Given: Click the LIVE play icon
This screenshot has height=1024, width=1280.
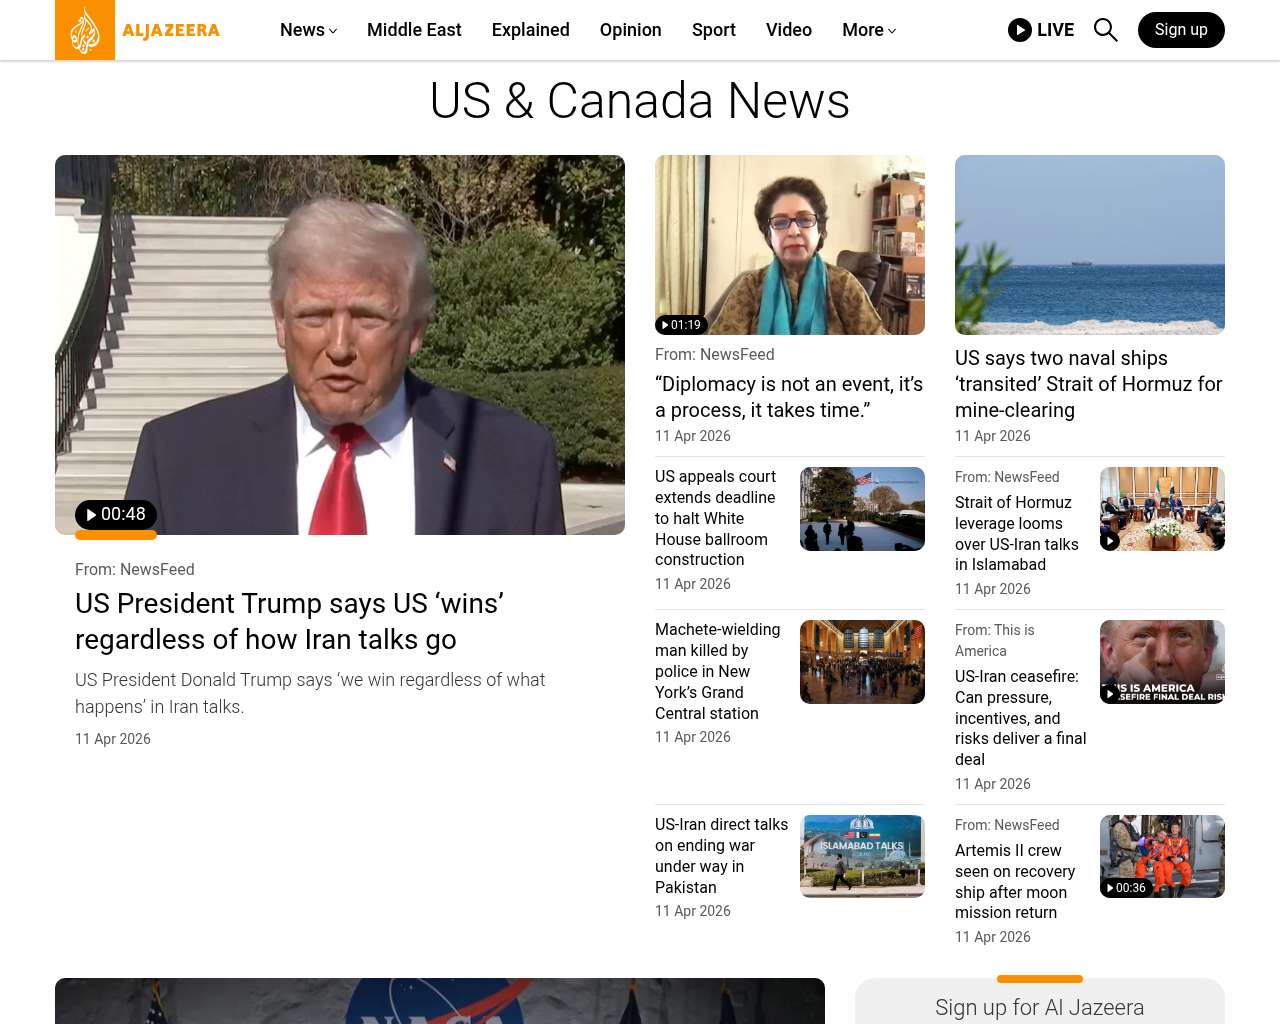Looking at the screenshot, I should [x=1020, y=30].
